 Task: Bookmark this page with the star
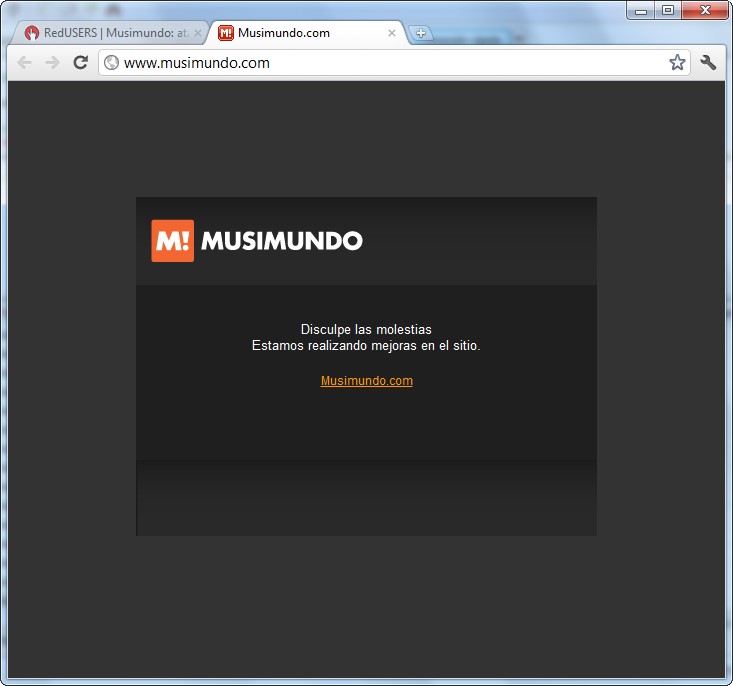click(x=677, y=62)
